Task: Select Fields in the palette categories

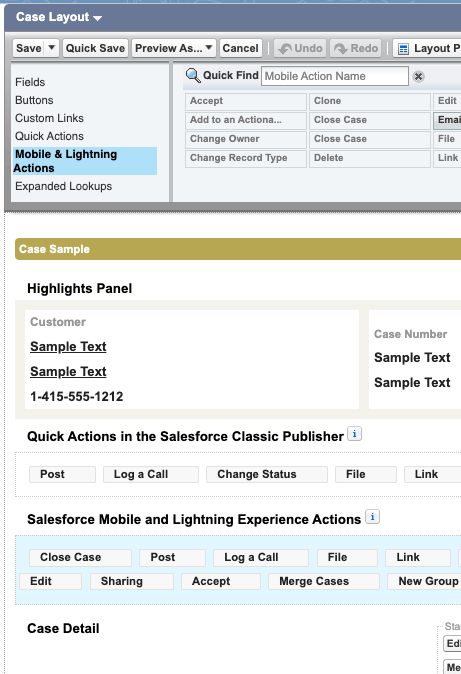Action: [x=30, y=82]
